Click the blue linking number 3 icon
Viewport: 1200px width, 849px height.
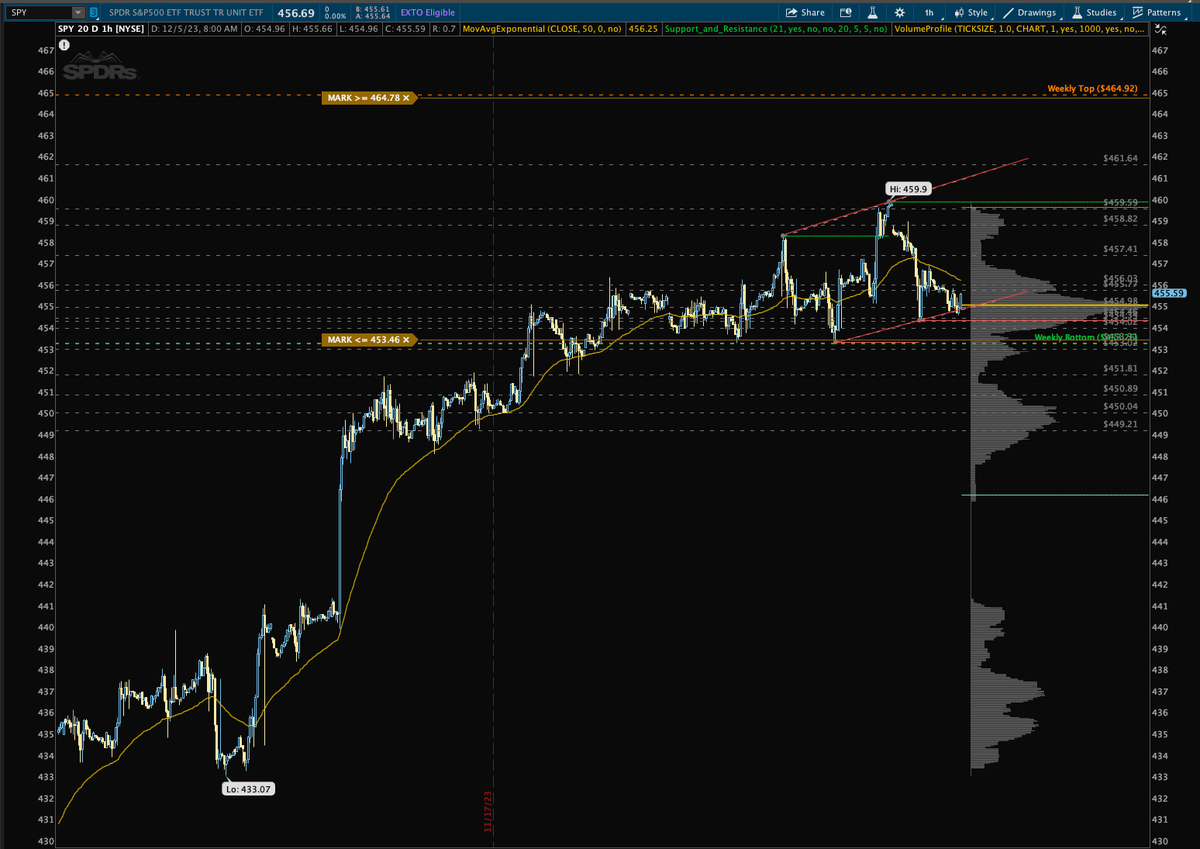tap(93, 13)
